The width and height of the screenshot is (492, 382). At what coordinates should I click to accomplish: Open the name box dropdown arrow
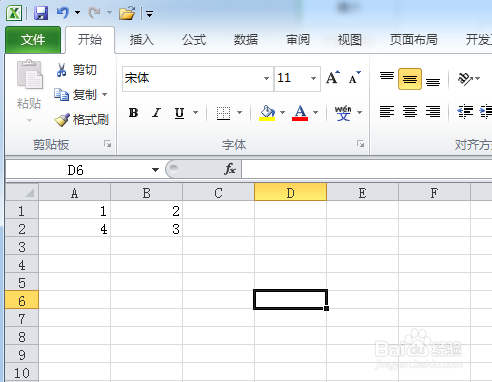pyautogui.click(x=155, y=170)
